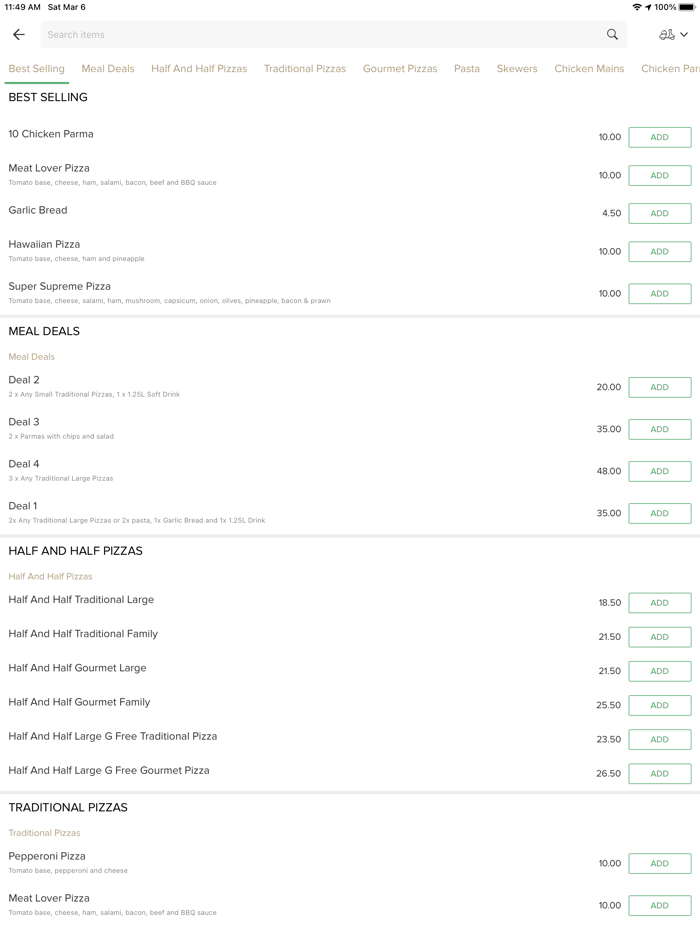Open the Half And Half Pizzas tab

pyautogui.click(x=199, y=69)
